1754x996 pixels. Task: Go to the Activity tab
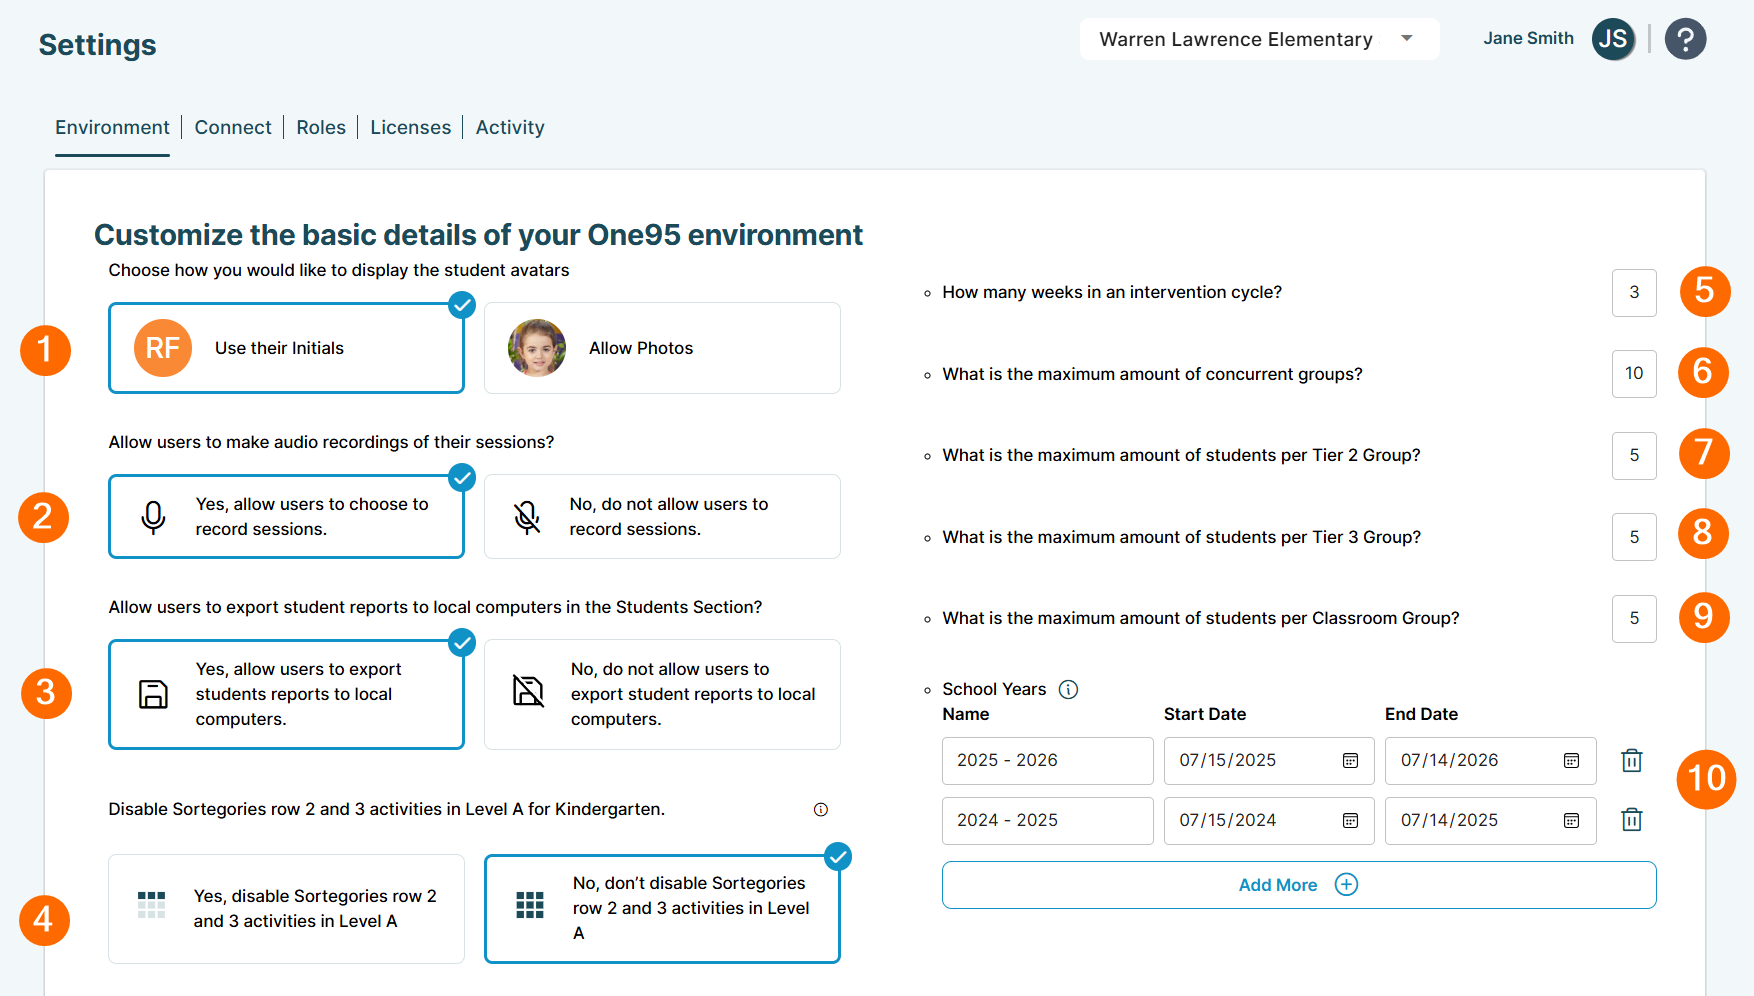510,128
